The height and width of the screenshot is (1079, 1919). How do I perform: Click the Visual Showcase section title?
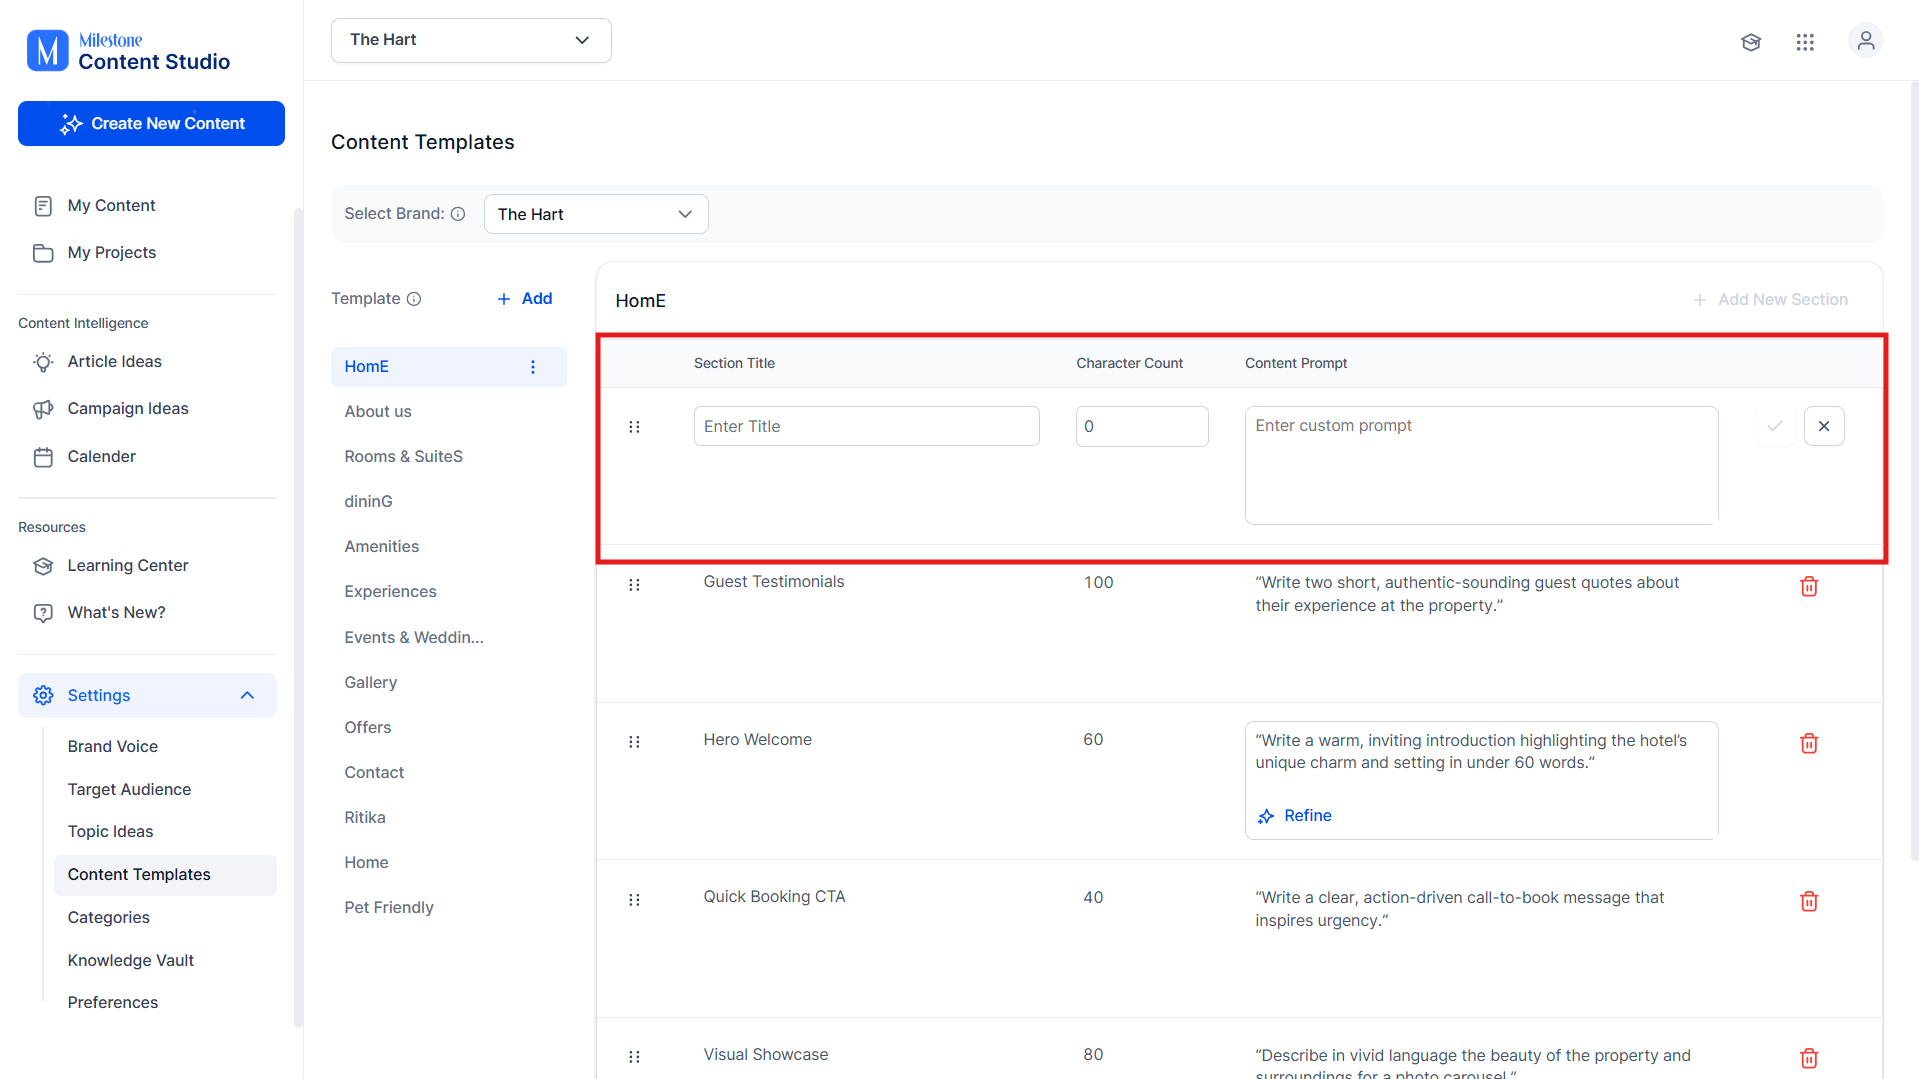coord(766,1055)
